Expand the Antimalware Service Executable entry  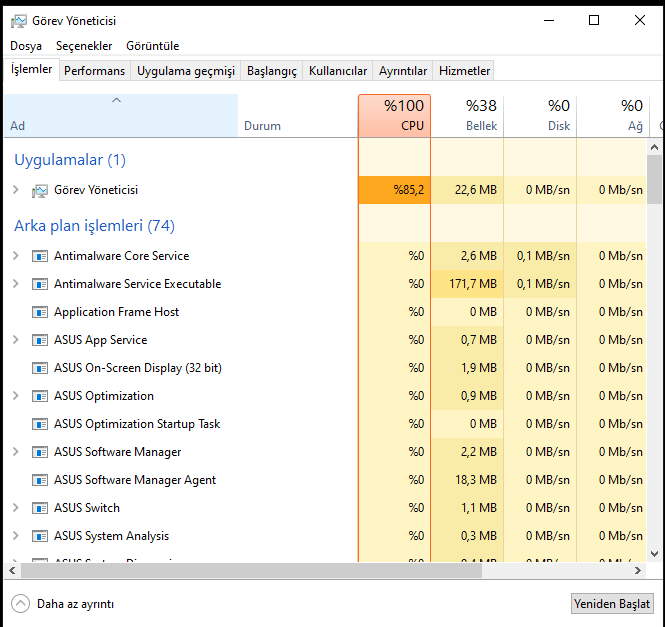pos(16,283)
